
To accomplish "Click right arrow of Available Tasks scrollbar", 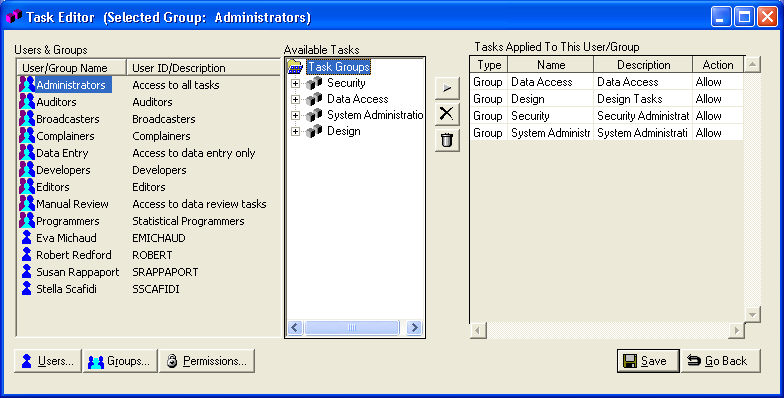I will 414,328.
